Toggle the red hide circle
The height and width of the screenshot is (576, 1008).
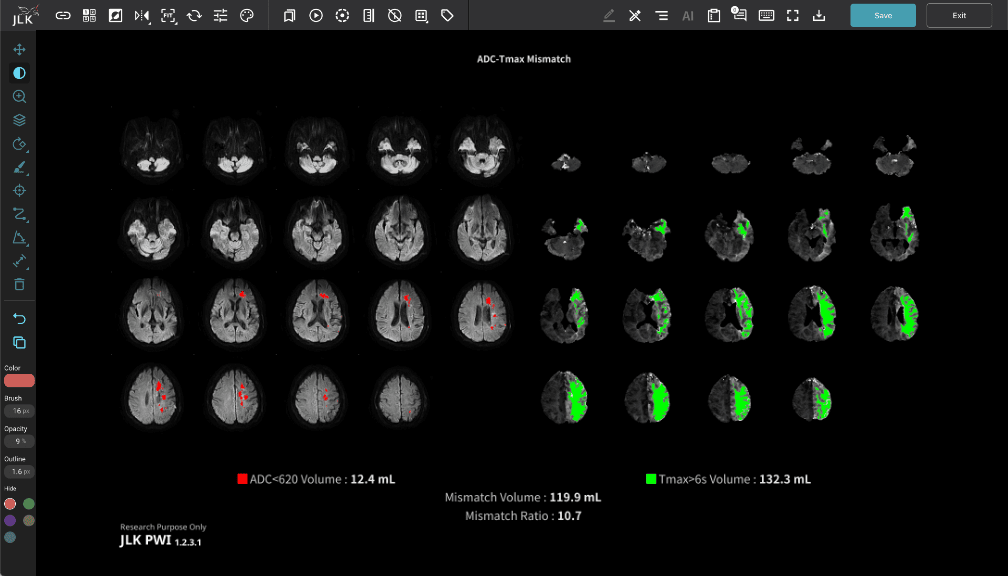pos(10,504)
